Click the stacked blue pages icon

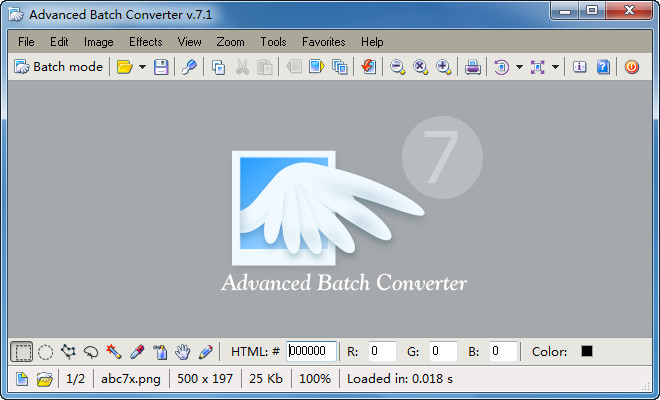340,67
